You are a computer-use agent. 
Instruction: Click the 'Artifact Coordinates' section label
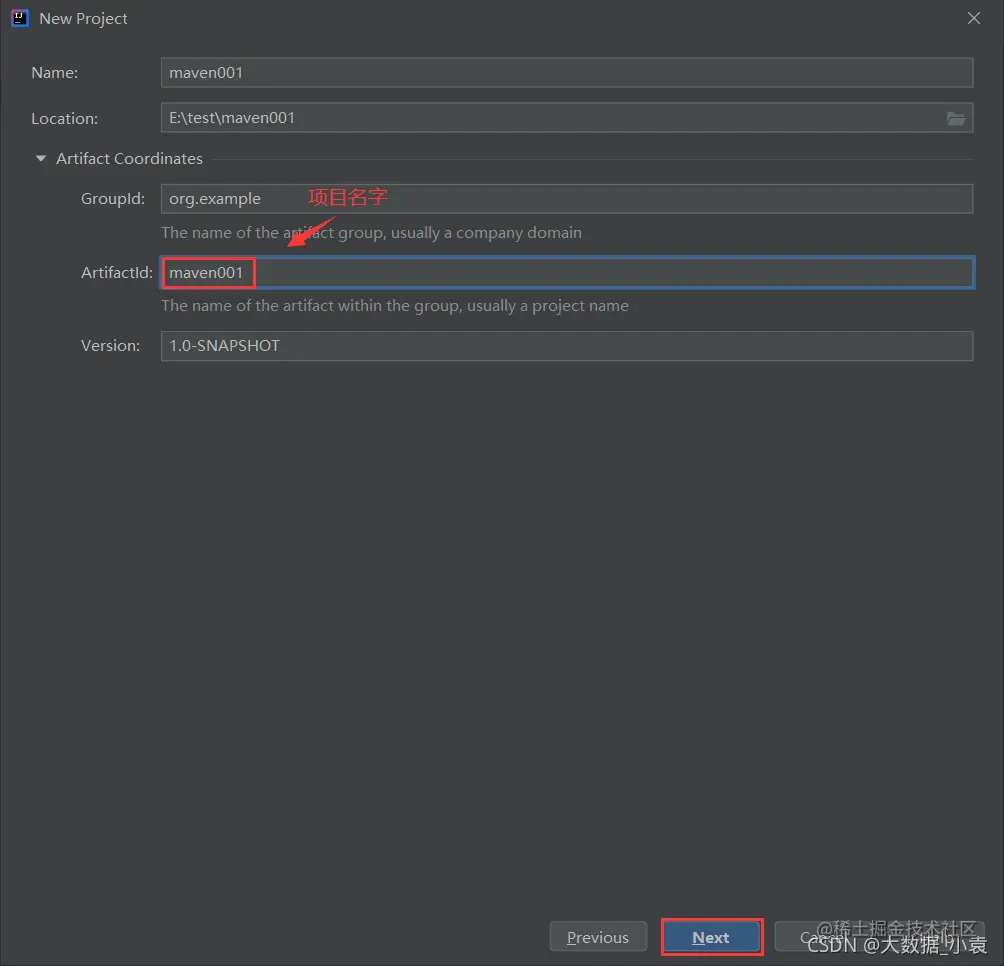tap(129, 158)
